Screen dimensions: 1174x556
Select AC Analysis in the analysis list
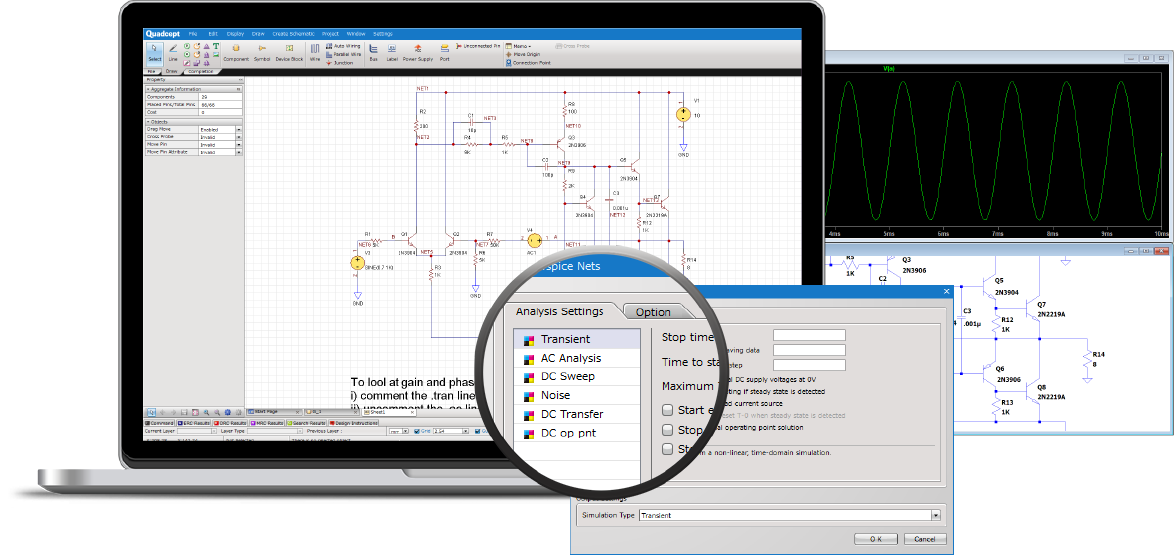570,358
